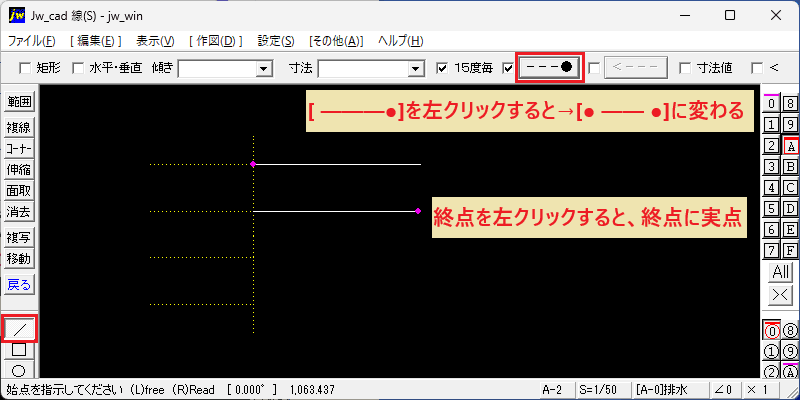Viewport: 800px width, 400px height.
Task: Select layer 6 in square layer panel
Action: (x=771, y=230)
